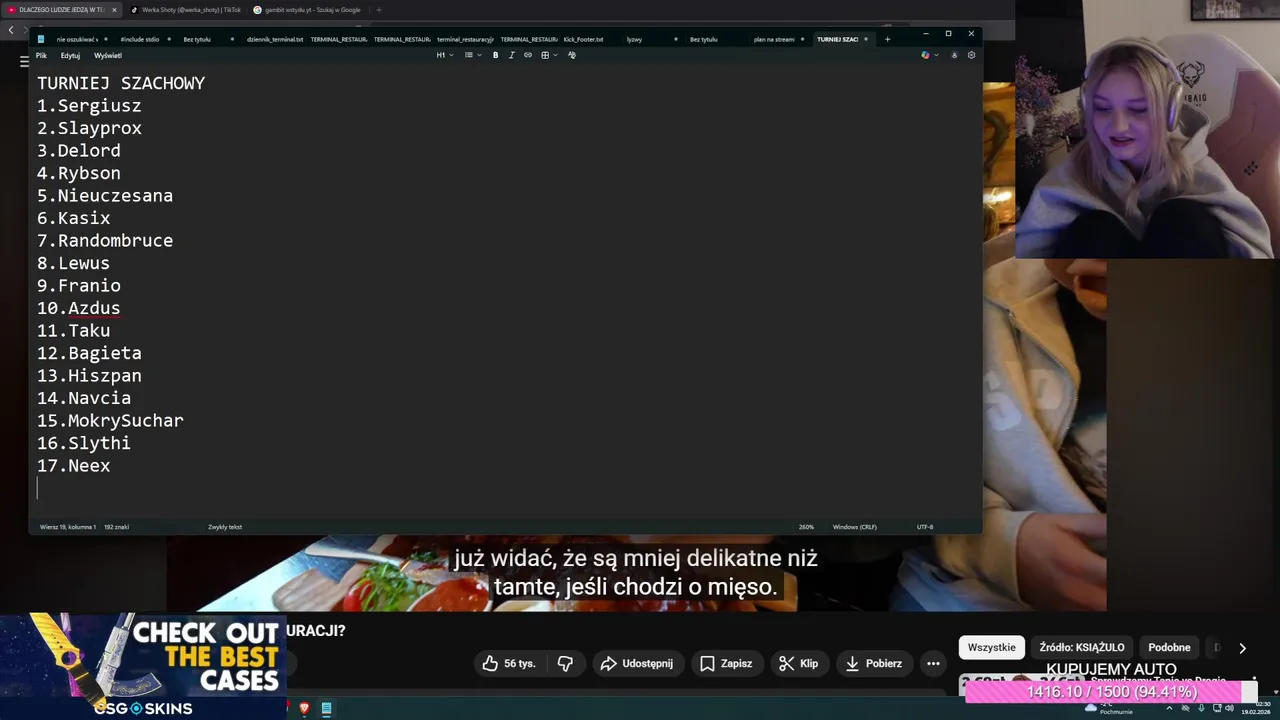Viewport: 1280px width, 720px height.
Task: Click the line 17.Neex
Action: [x=74, y=466]
